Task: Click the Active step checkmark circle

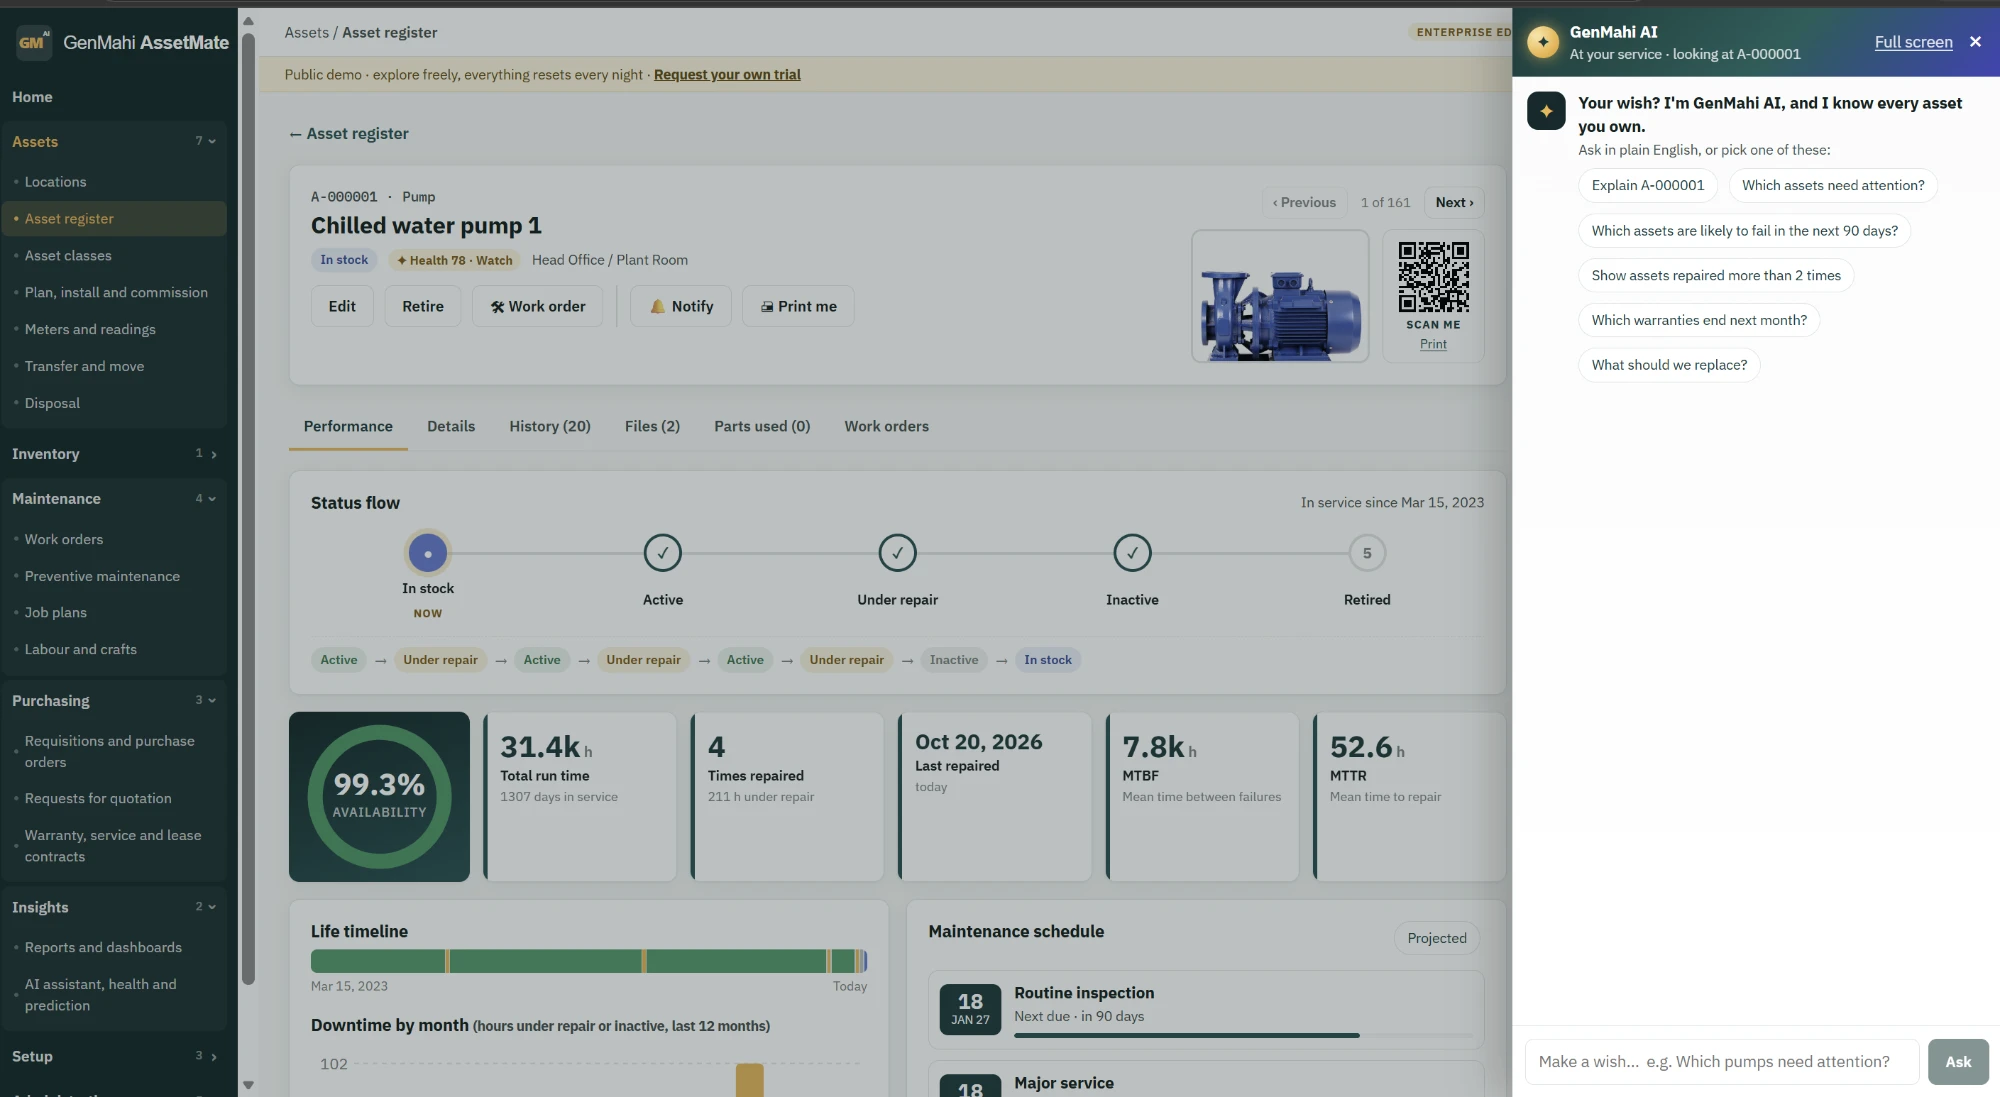Action: click(x=662, y=553)
